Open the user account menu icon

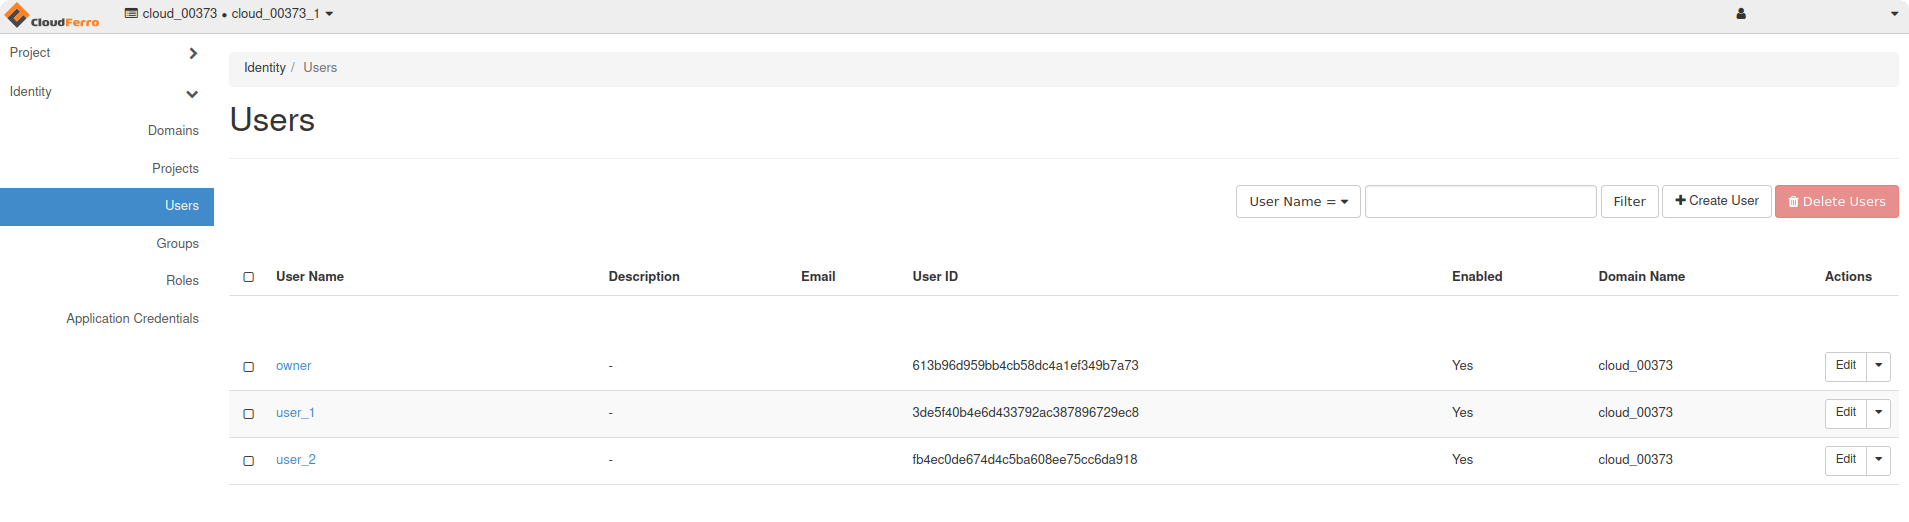coord(1741,14)
